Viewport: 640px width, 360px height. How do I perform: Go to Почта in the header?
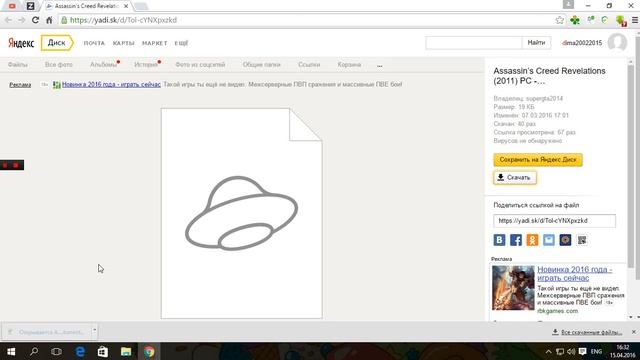94,43
